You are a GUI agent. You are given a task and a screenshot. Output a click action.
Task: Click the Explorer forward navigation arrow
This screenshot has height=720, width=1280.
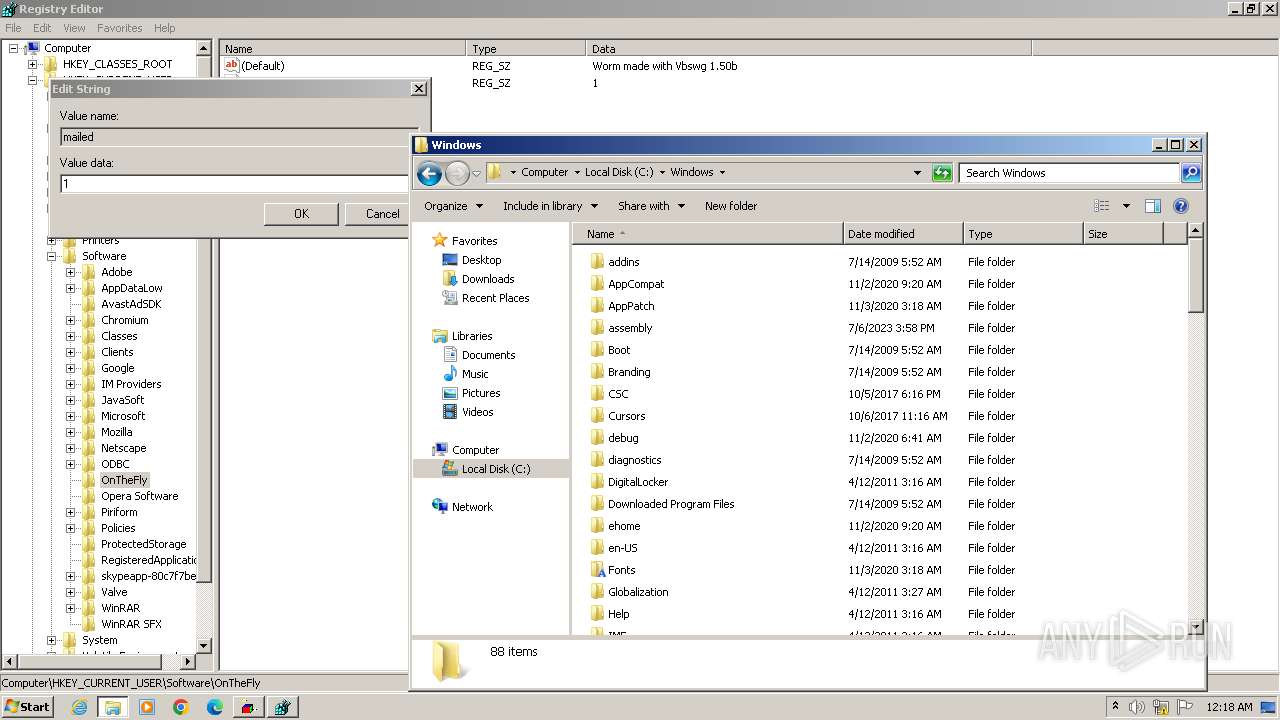click(x=457, y=173)
